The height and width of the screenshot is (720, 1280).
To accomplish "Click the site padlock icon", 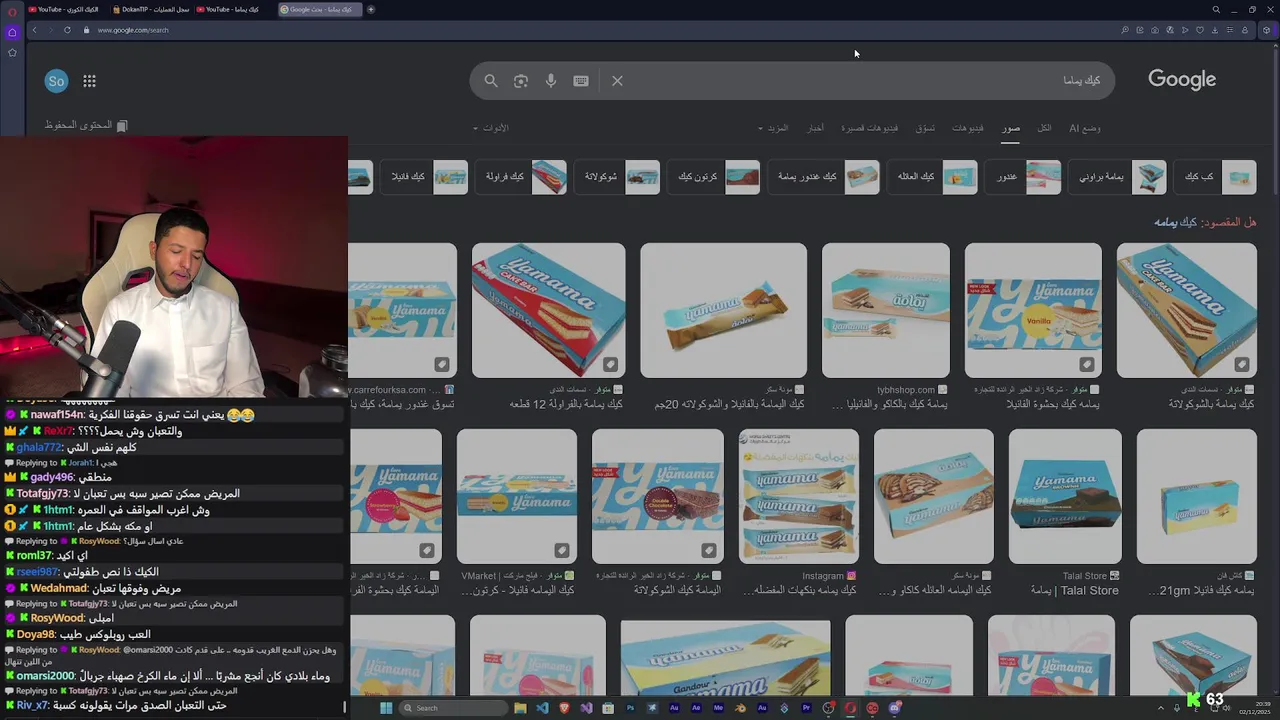I will click(x=86, y=30).
